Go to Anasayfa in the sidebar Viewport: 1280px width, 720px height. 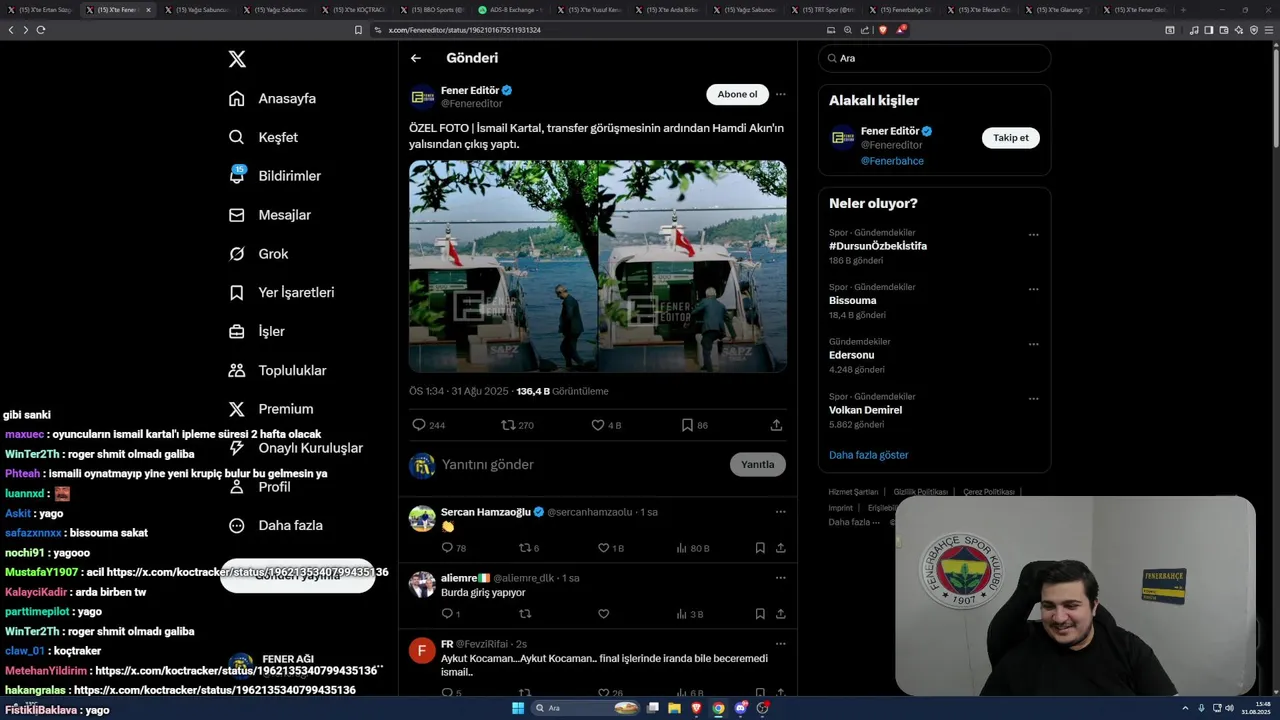point(272,98)
